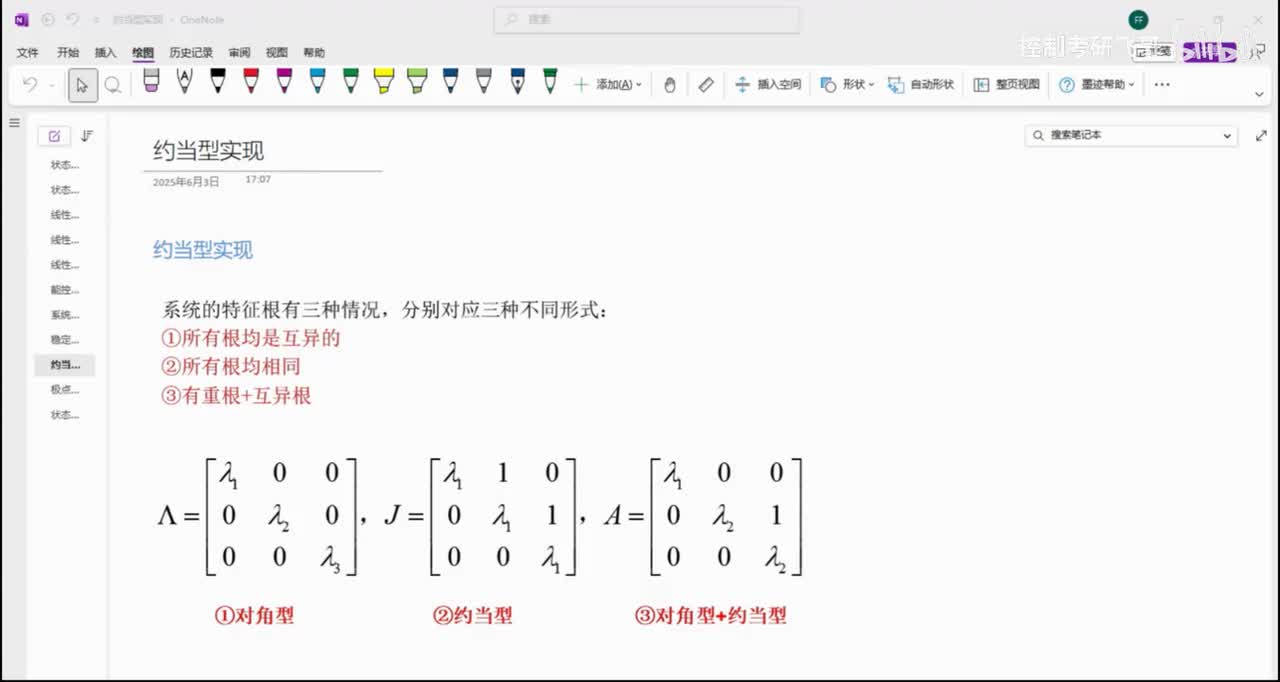Click the undo icon in title bar
Viewport: 1280px width, 682px height.
click(x=73, y=20)
